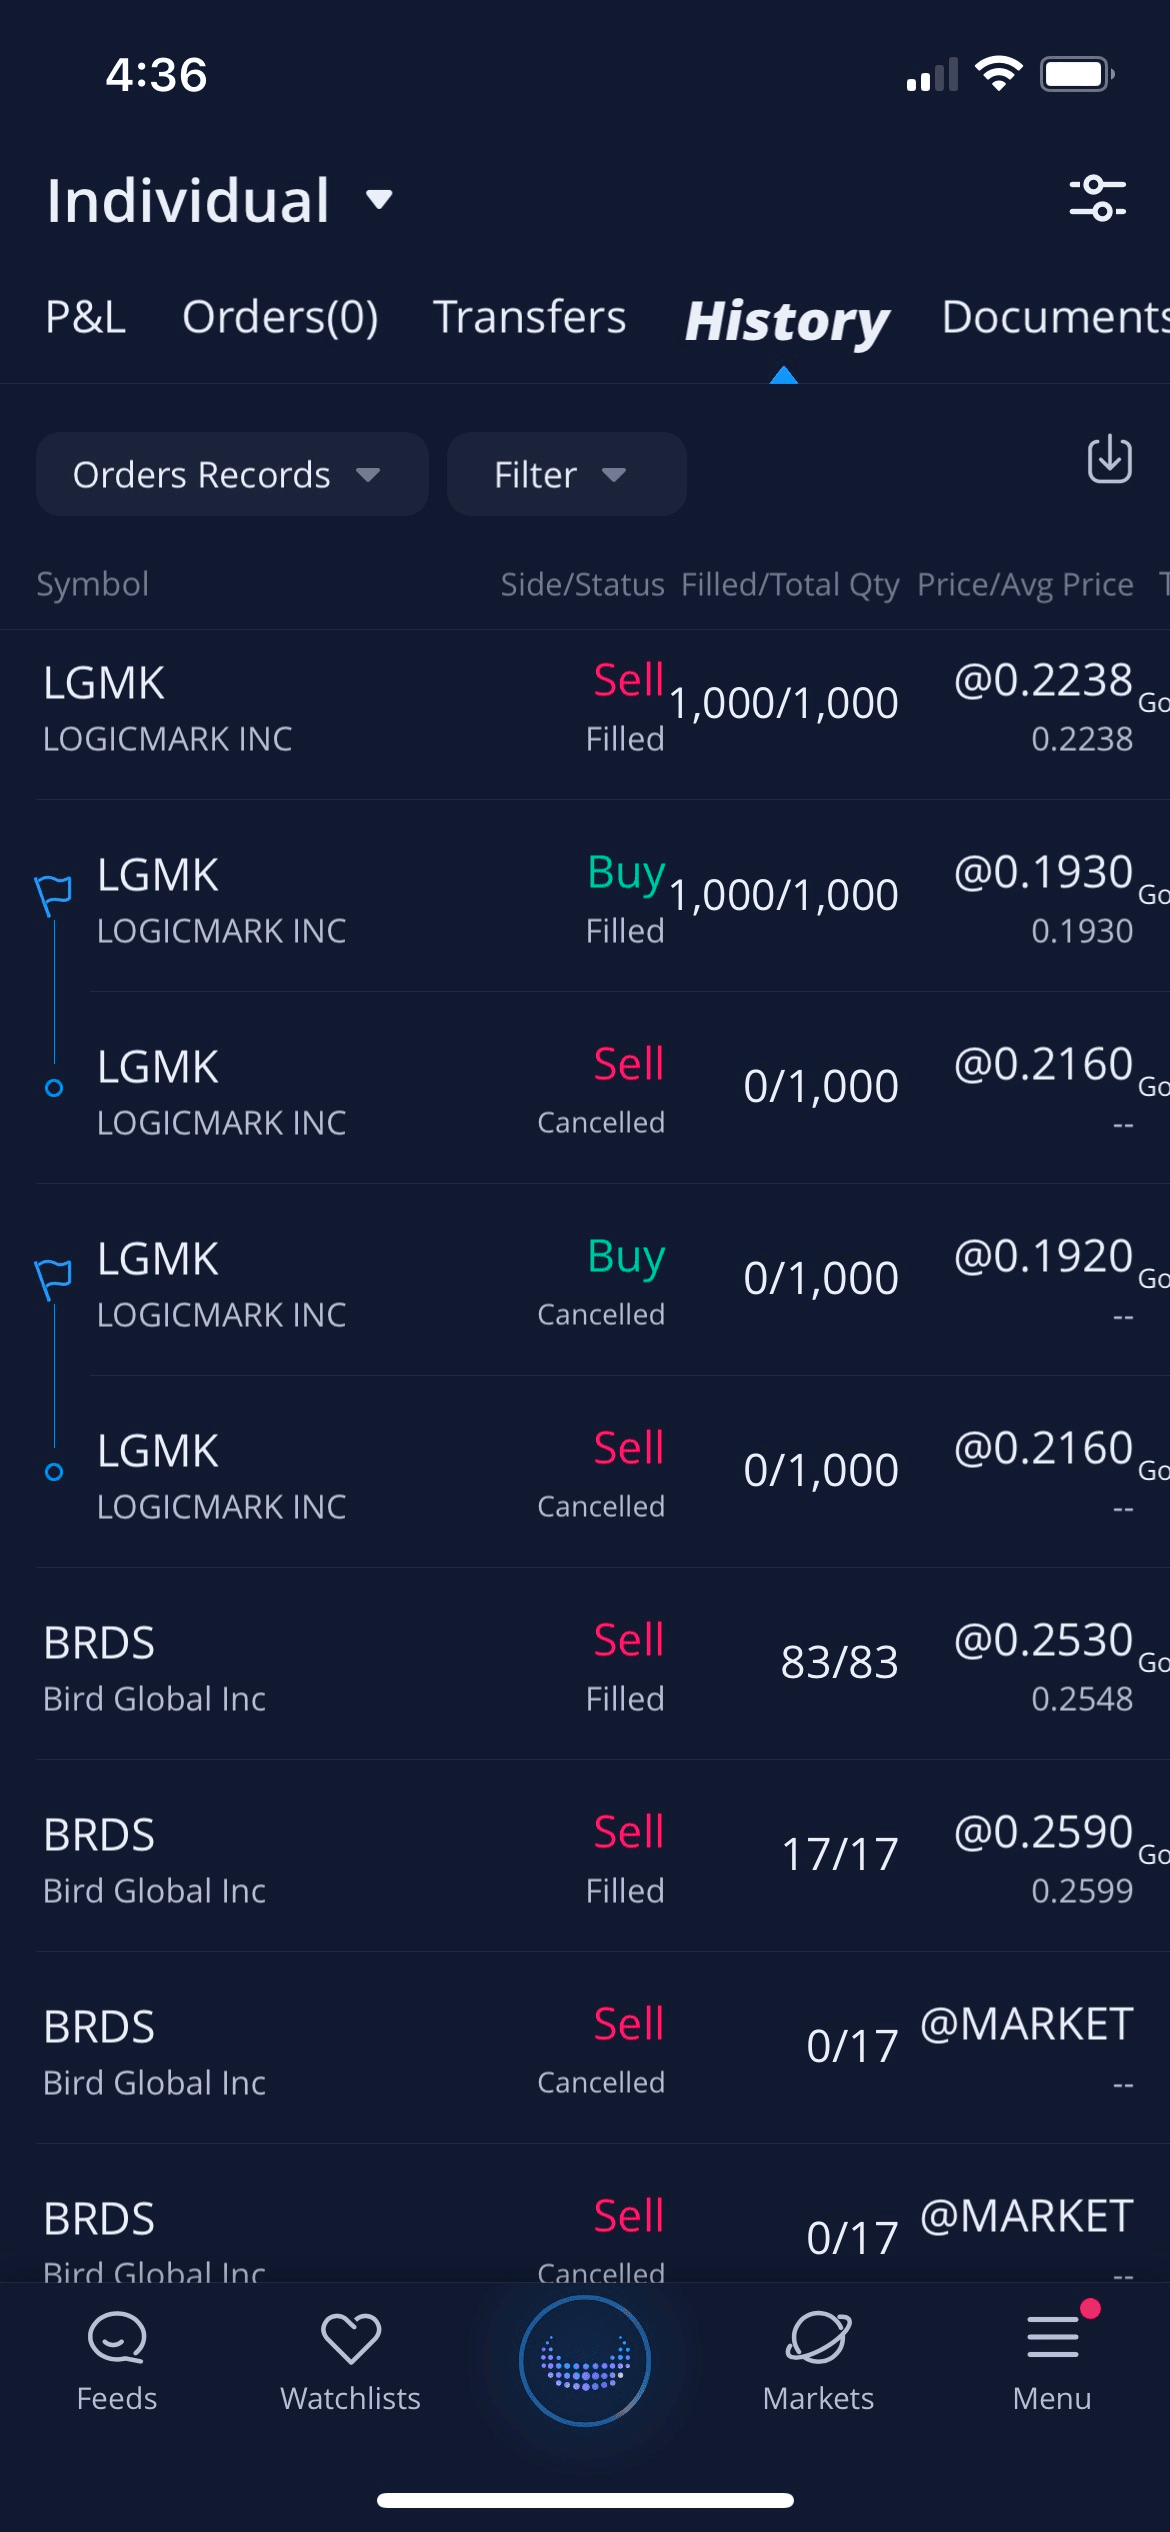The image size is (1170, 2532).
Task: Go to the Orders(0) tab
Action: pyautogui.click(x=280, y=317)
